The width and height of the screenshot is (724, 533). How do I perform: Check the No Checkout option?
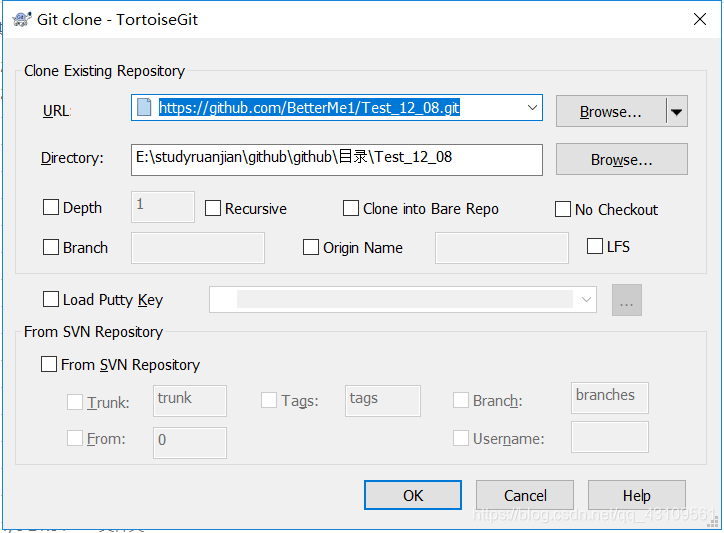tap(563, 209)
